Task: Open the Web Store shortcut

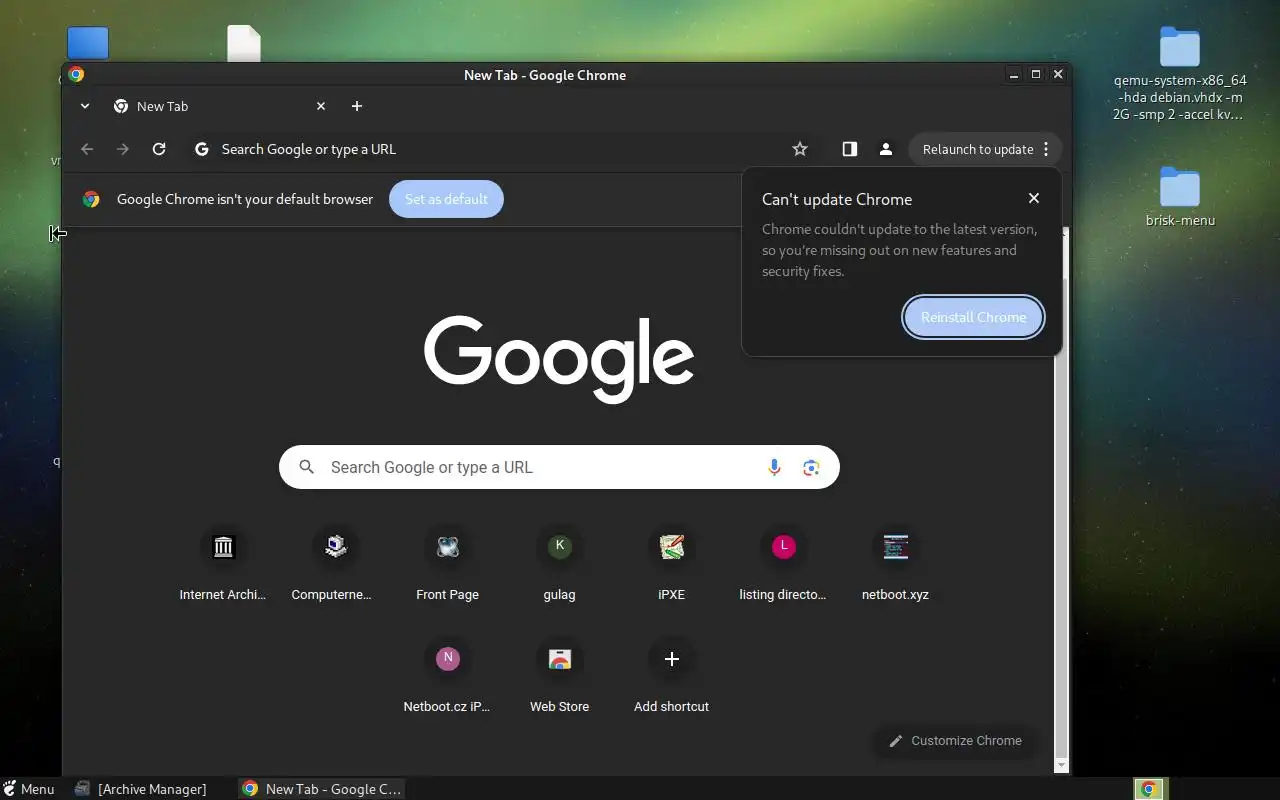Action: point(559,677)
